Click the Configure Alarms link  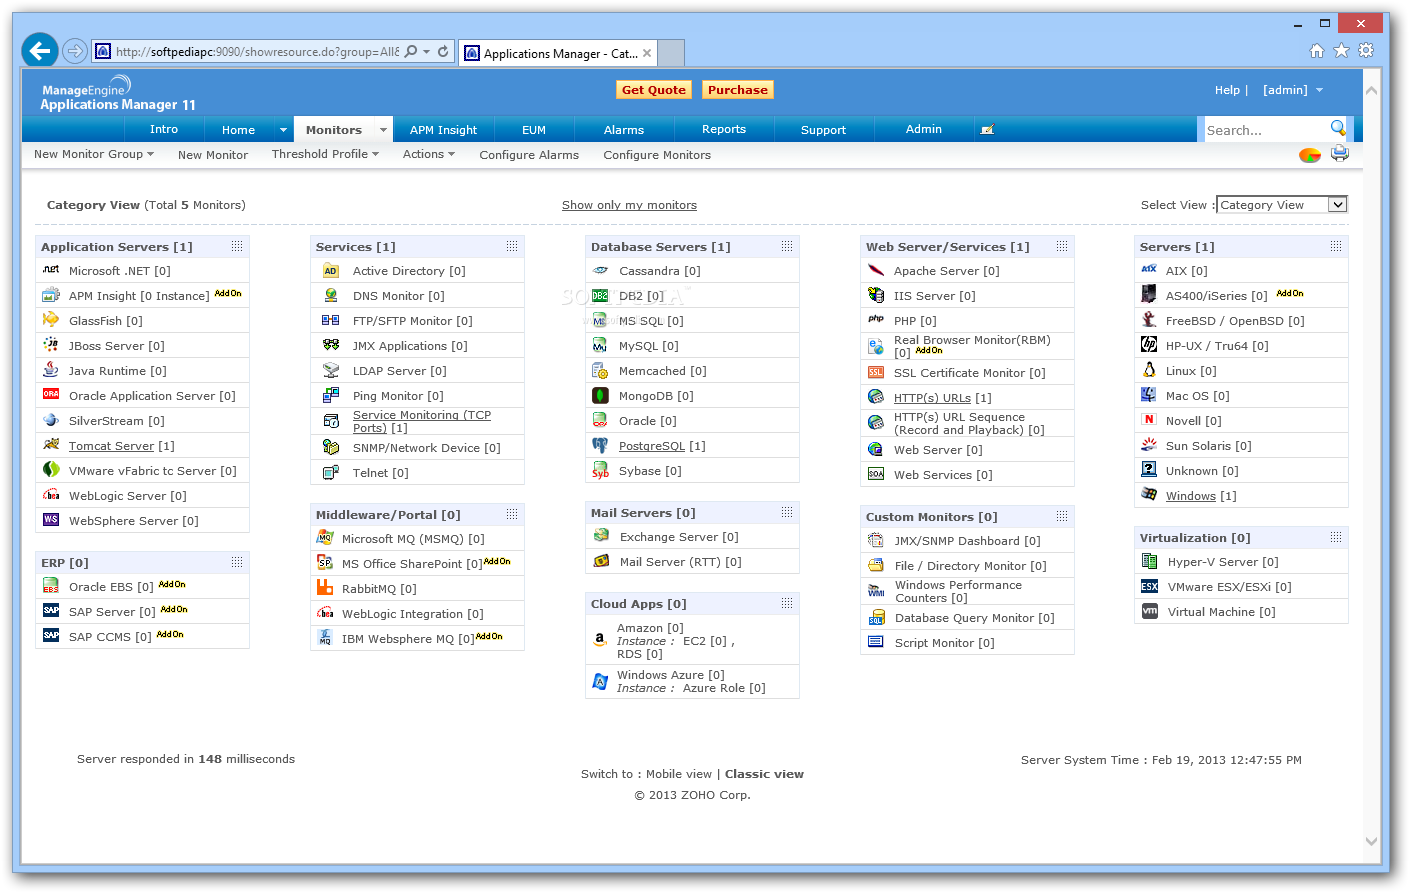click(x=529, y=155)
